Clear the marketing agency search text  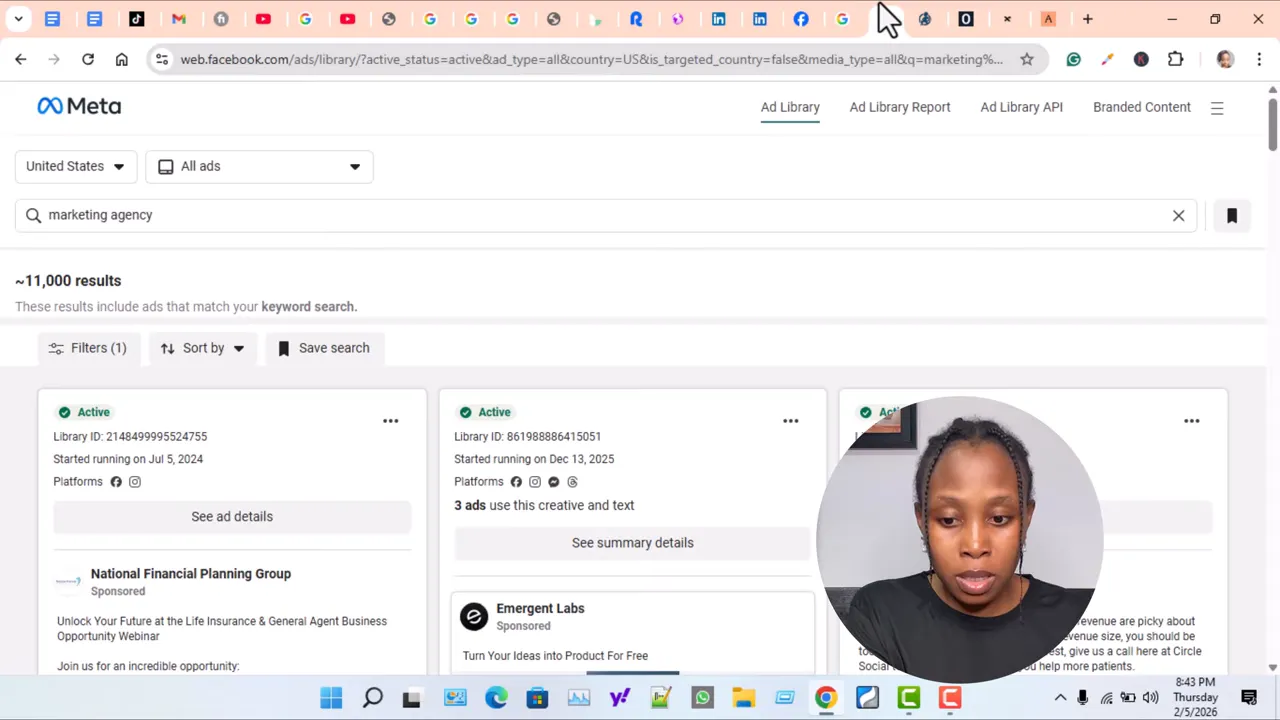point(1178,215)
